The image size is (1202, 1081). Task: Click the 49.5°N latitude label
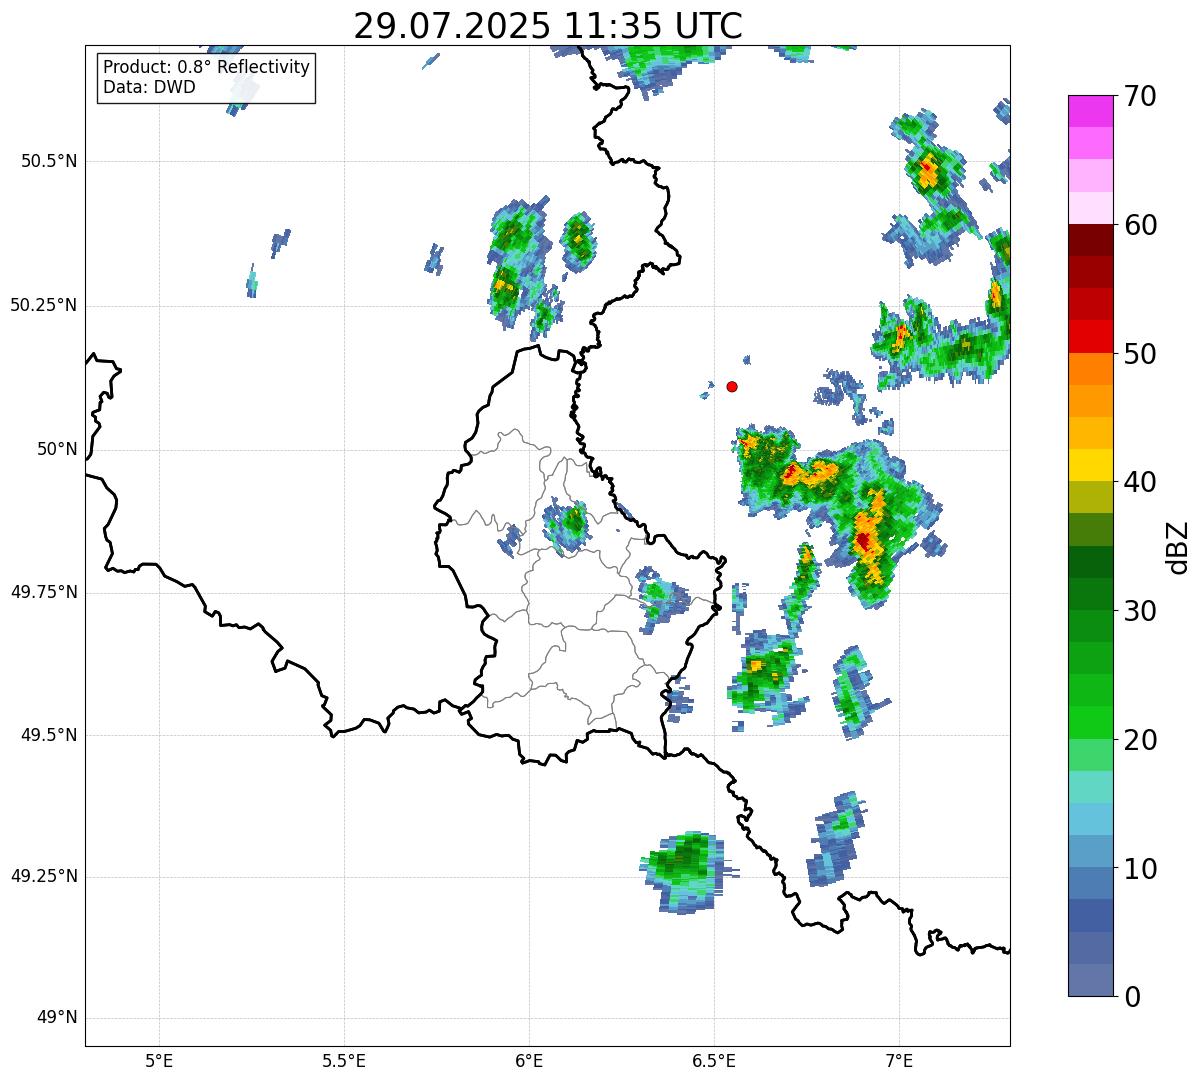49,735
